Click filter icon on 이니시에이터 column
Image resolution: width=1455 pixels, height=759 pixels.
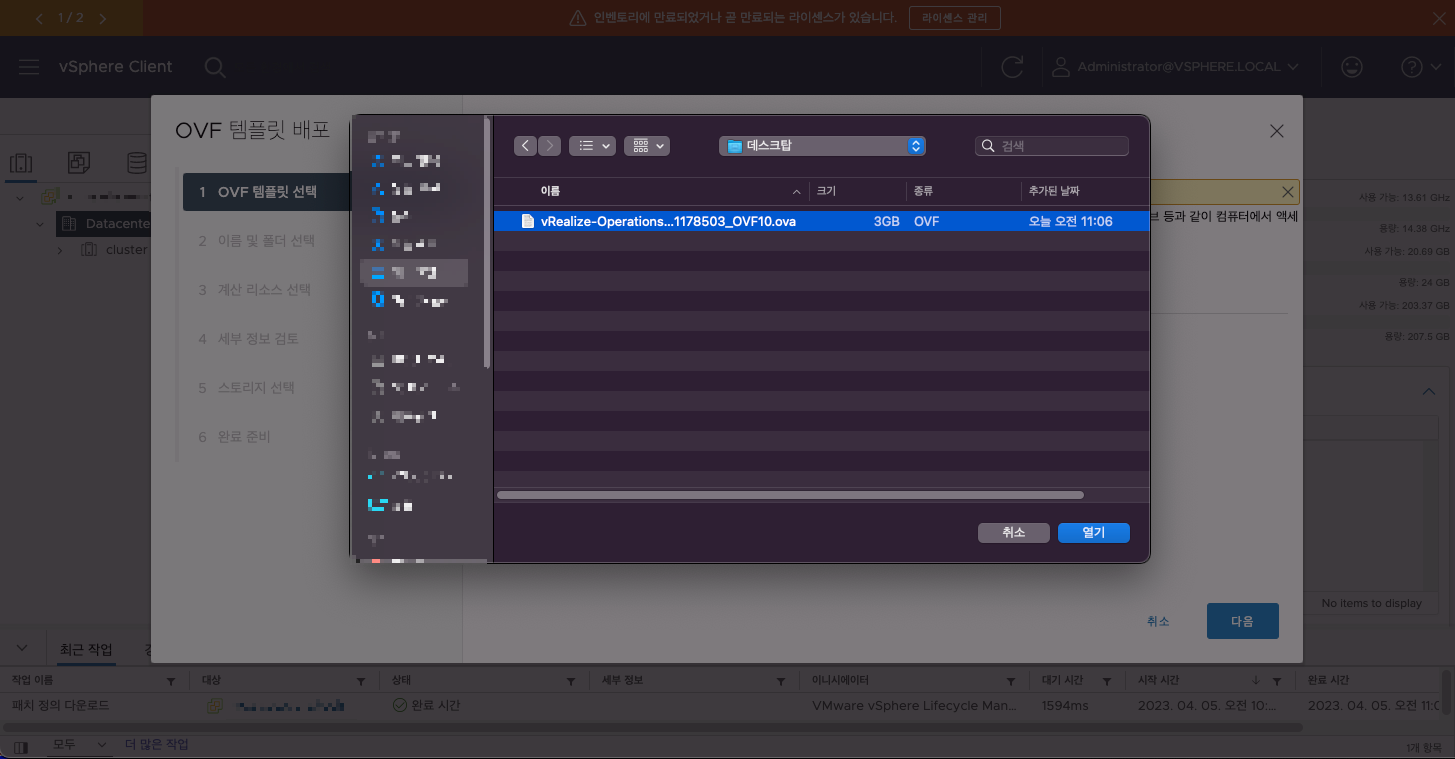(1010, 681)
